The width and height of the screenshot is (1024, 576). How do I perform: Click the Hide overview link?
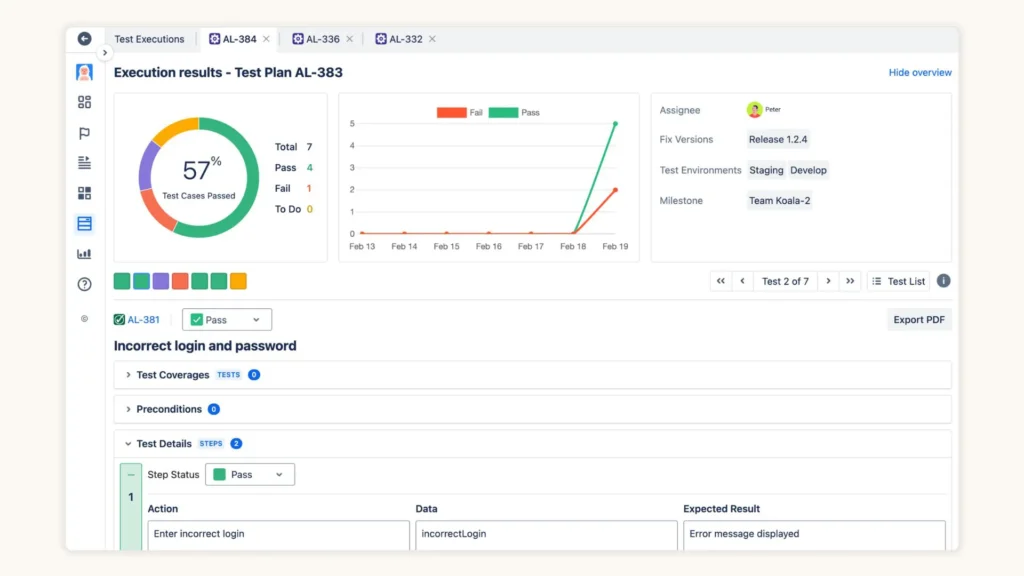pos(920,72)
